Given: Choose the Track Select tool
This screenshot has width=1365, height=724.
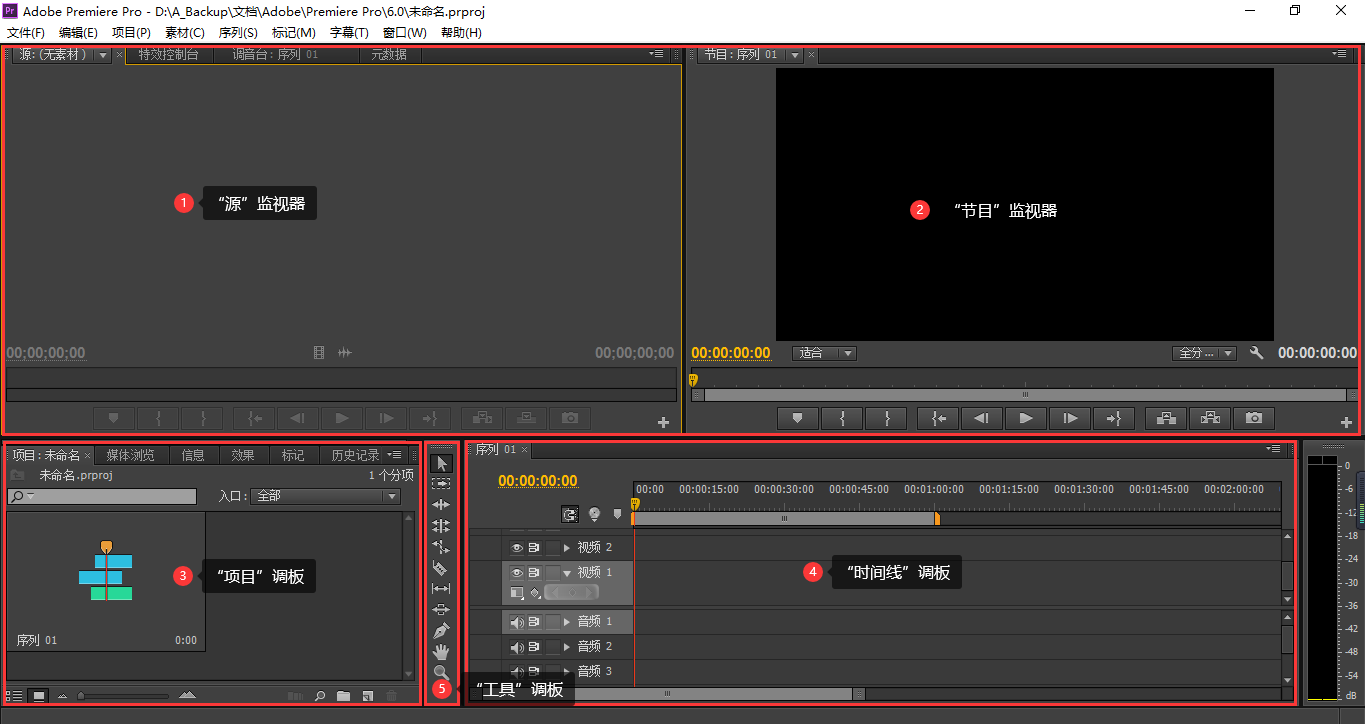Looking at the screenshot, I should point(441,483).
